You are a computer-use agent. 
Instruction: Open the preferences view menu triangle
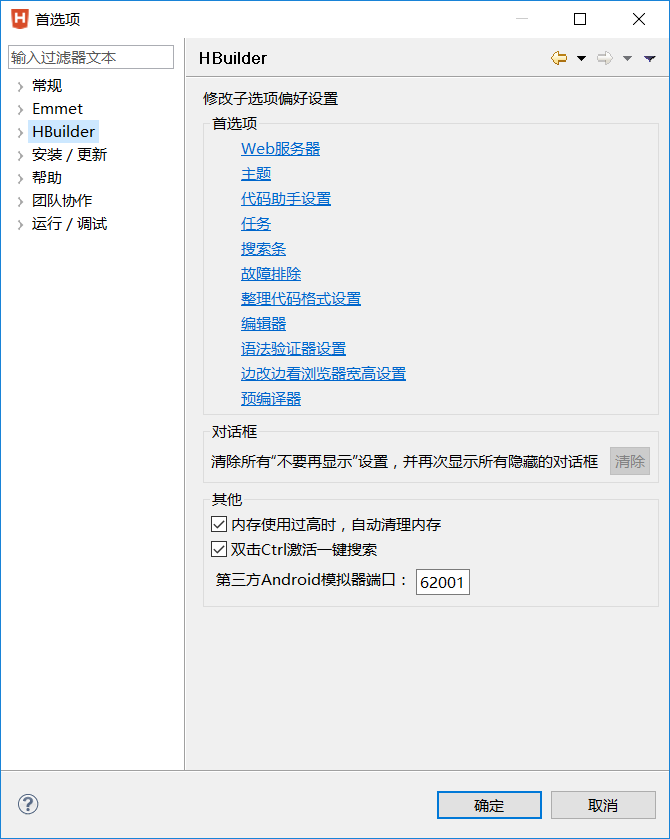(x=650, y=58)
